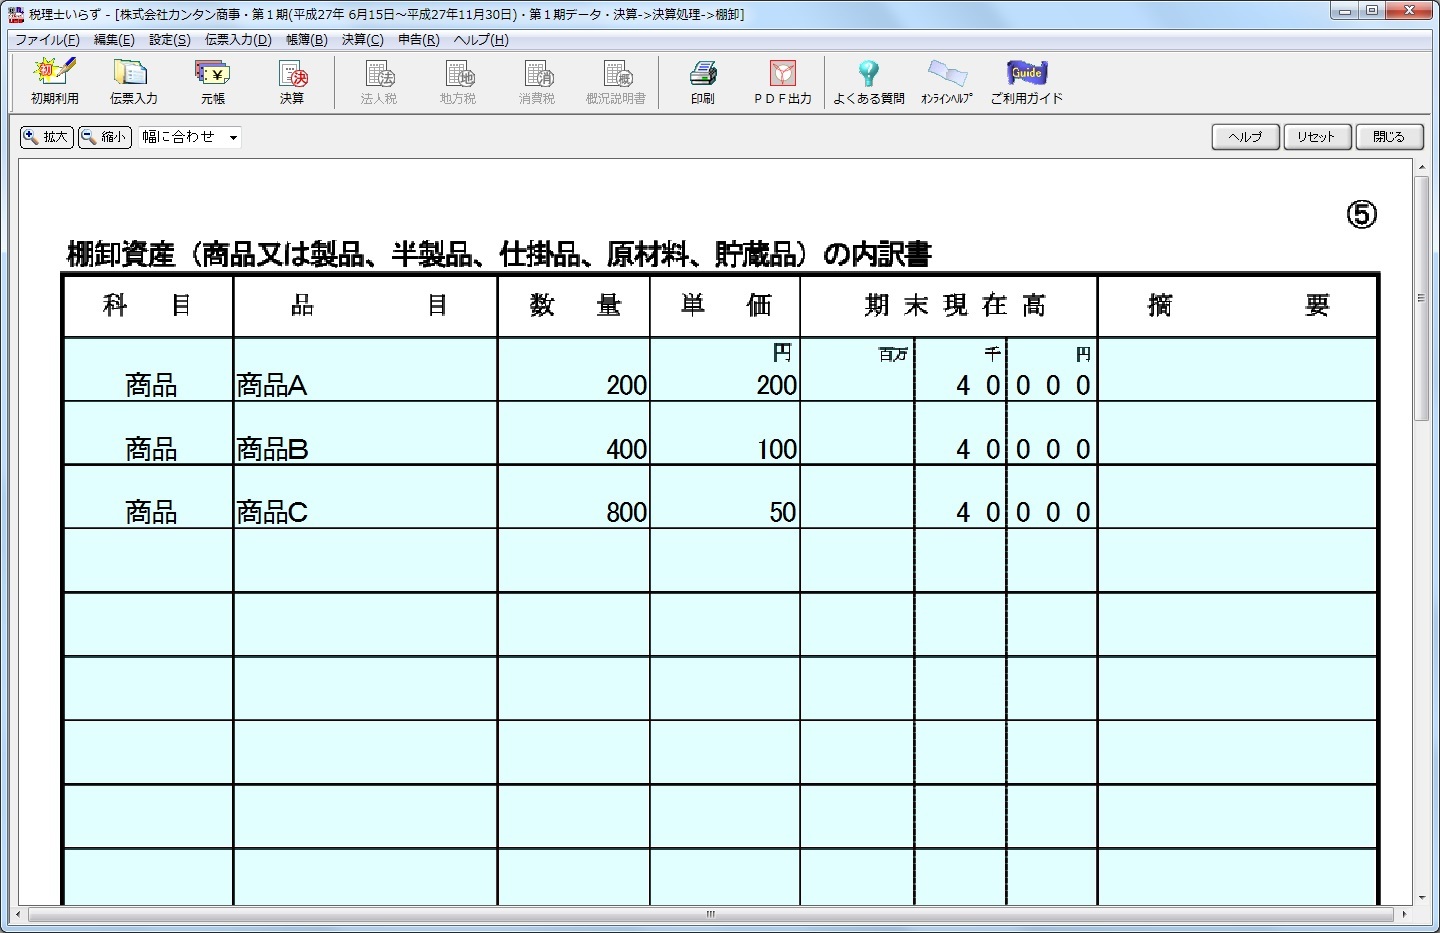The width and height of the screenshot is (1440, 933).
Task: Open the 帳簿(B) menu
Action: (306, 40)
